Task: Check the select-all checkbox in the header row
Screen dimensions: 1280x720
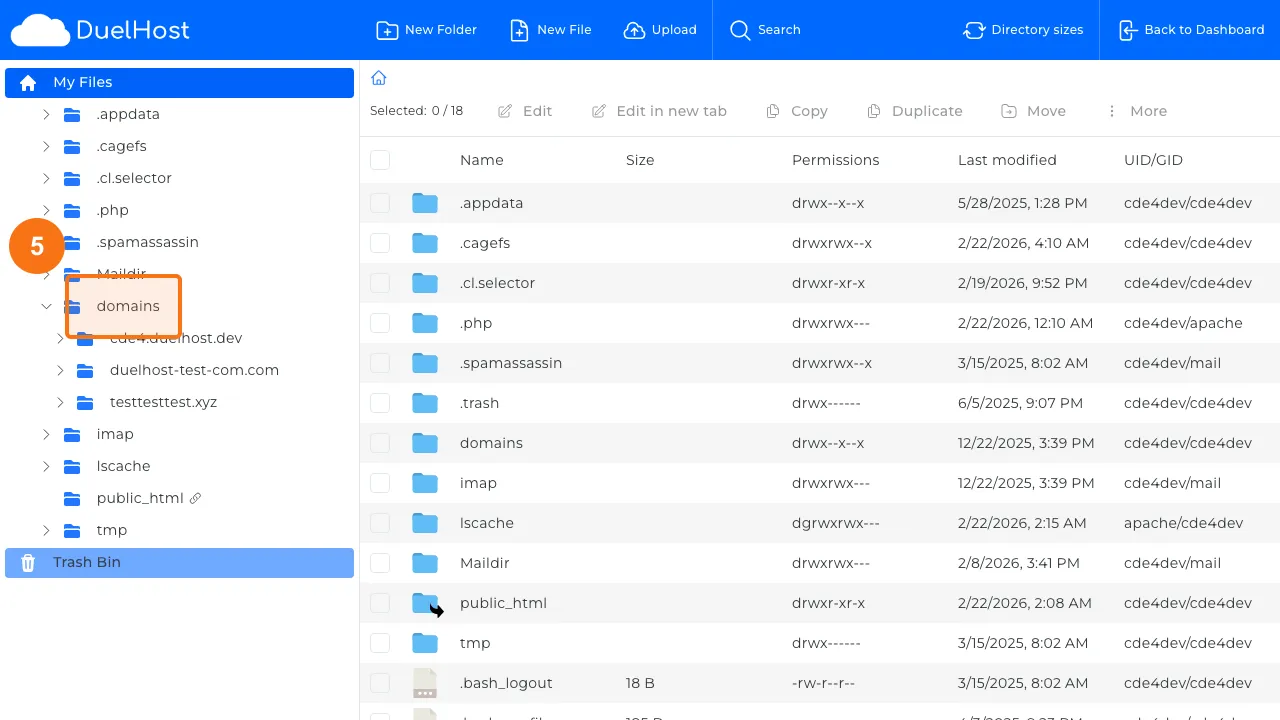Action: (x=380, y=160)
